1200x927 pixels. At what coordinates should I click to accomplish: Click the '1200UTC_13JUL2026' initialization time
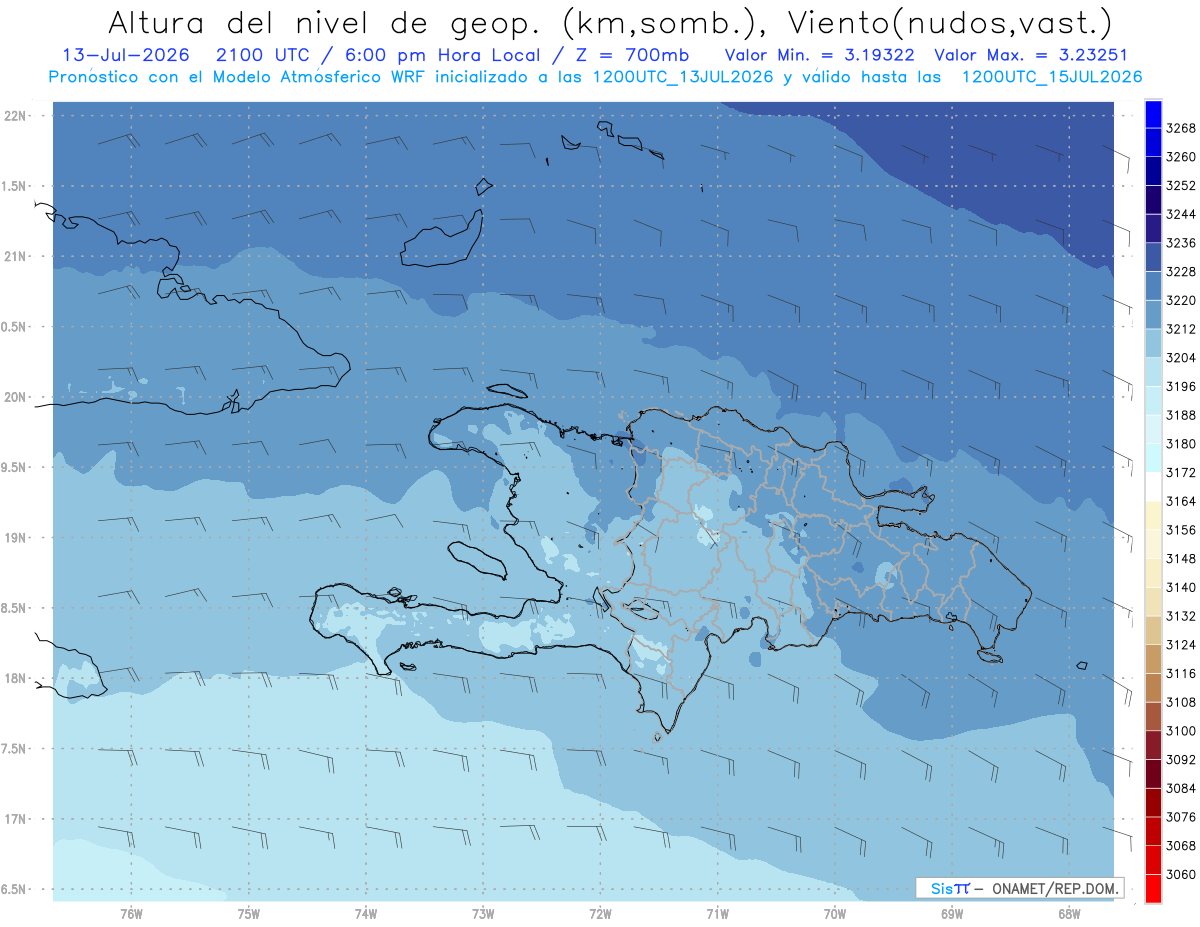pyautogui.click(x=683, y=77)
